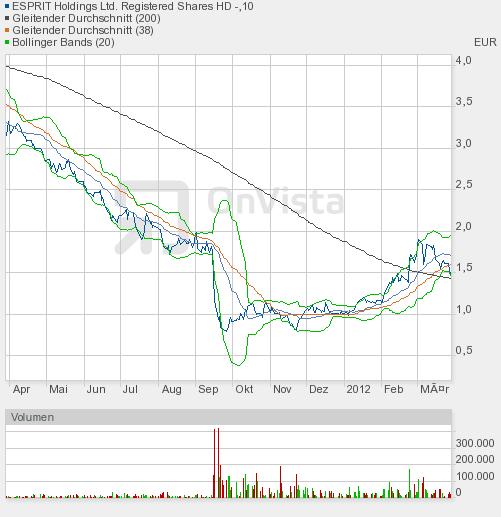Click the ESPRIT Holdings Ltd. legend label
This screenshot has width=501, height=517.
pyautogui.click(x=133, y=6)
